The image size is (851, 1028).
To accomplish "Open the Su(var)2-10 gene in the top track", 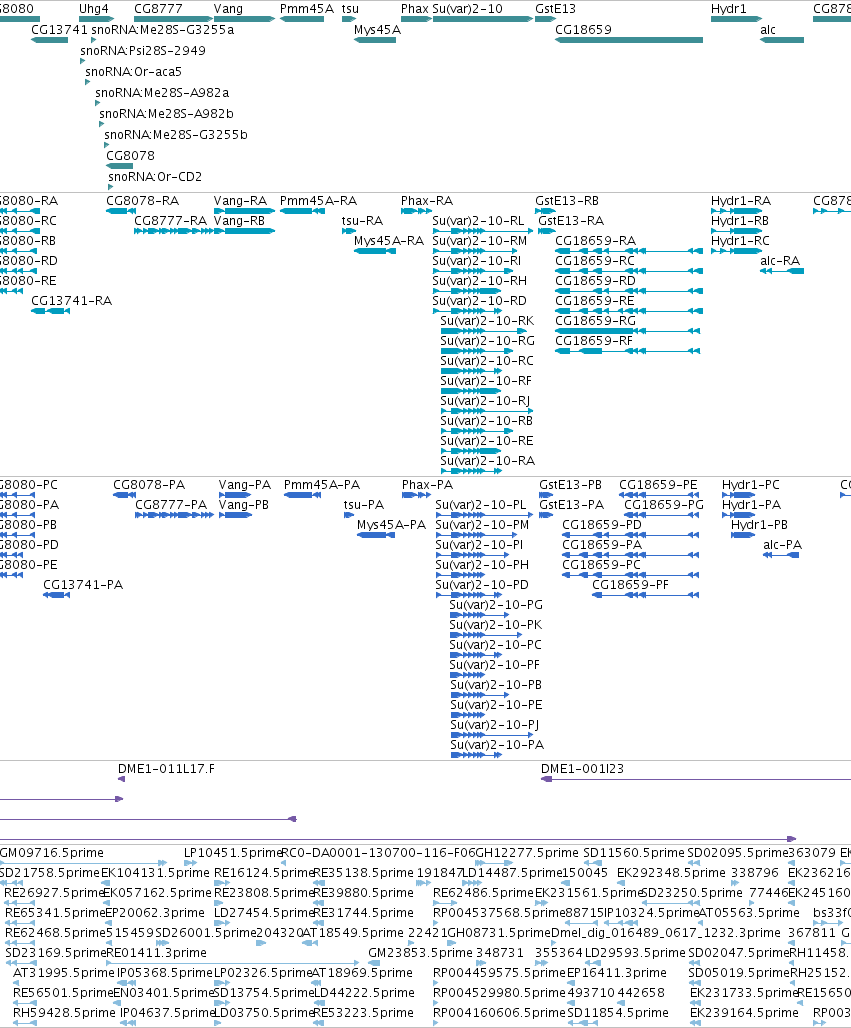I will 483,19.
